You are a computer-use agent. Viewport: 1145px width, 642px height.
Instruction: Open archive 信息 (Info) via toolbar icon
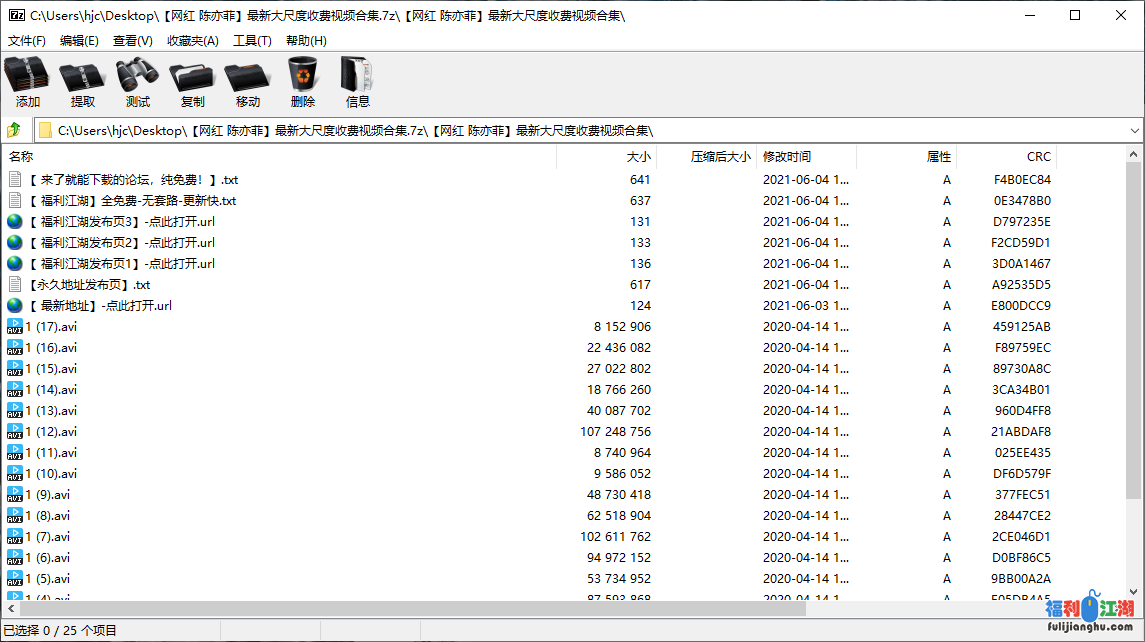point(357,80)
